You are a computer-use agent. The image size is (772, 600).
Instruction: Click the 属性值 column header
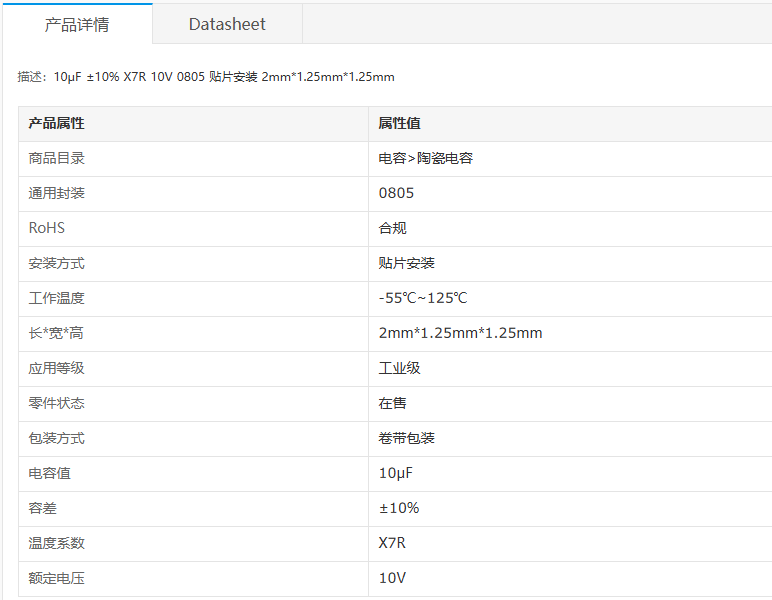[x=399, y=123]
